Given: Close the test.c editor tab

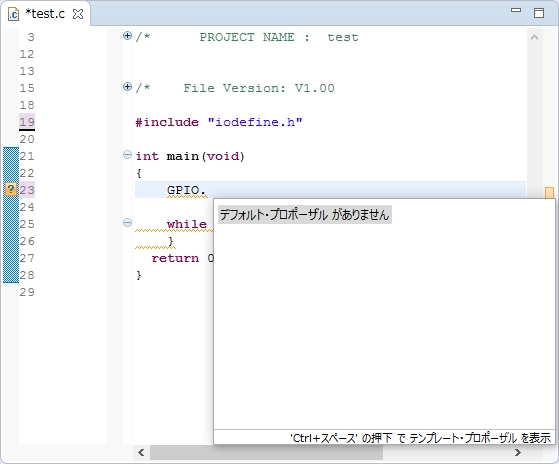Looking at the screenshot, I should [x=78, y=14].
